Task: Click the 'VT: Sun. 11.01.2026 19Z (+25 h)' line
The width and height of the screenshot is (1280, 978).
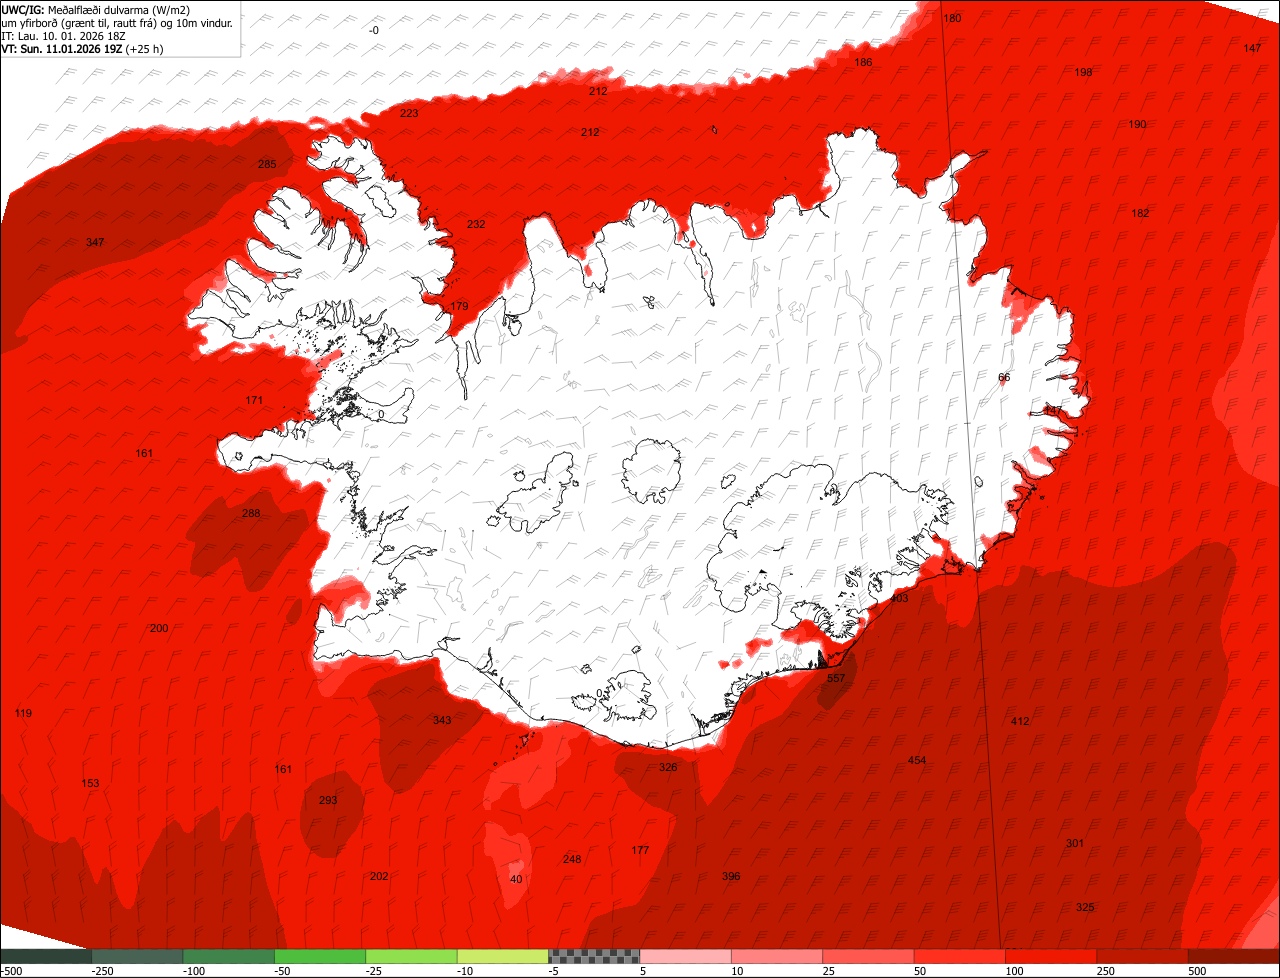Action: [x=83, y=48]
